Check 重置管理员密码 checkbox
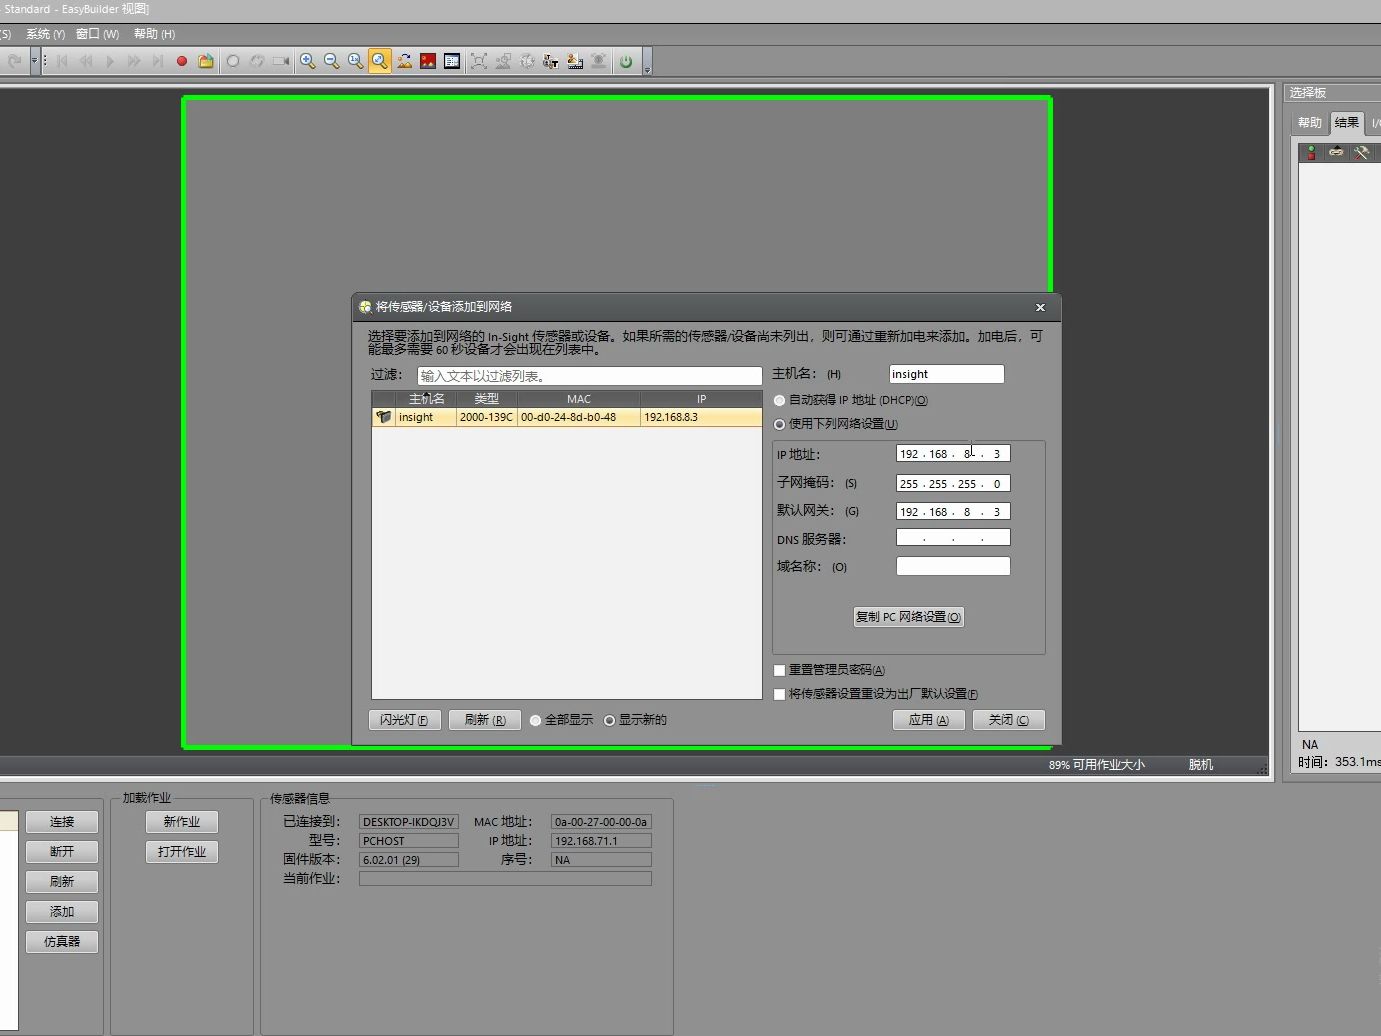Screen dimensions: 1381x1036 tap(780, 670)
